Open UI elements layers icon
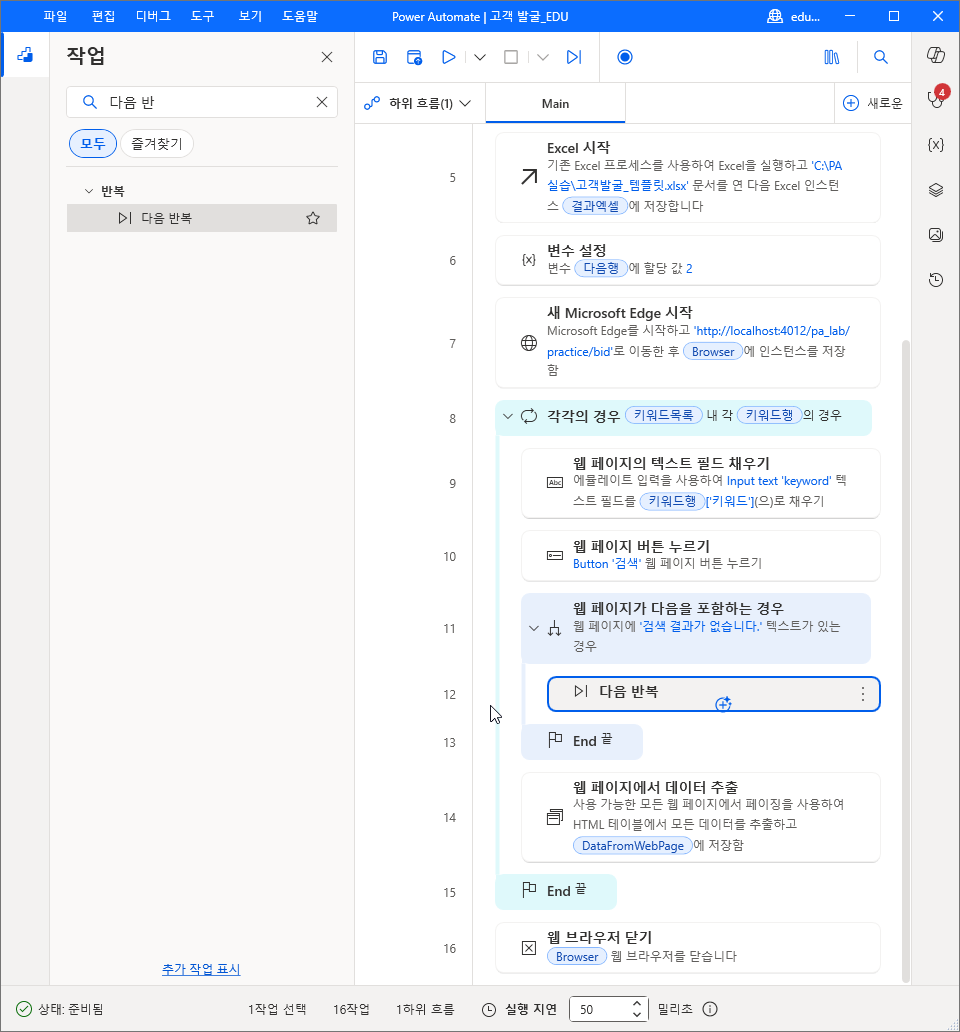This screenshot has width=960, height=1032. click(936, 190)
